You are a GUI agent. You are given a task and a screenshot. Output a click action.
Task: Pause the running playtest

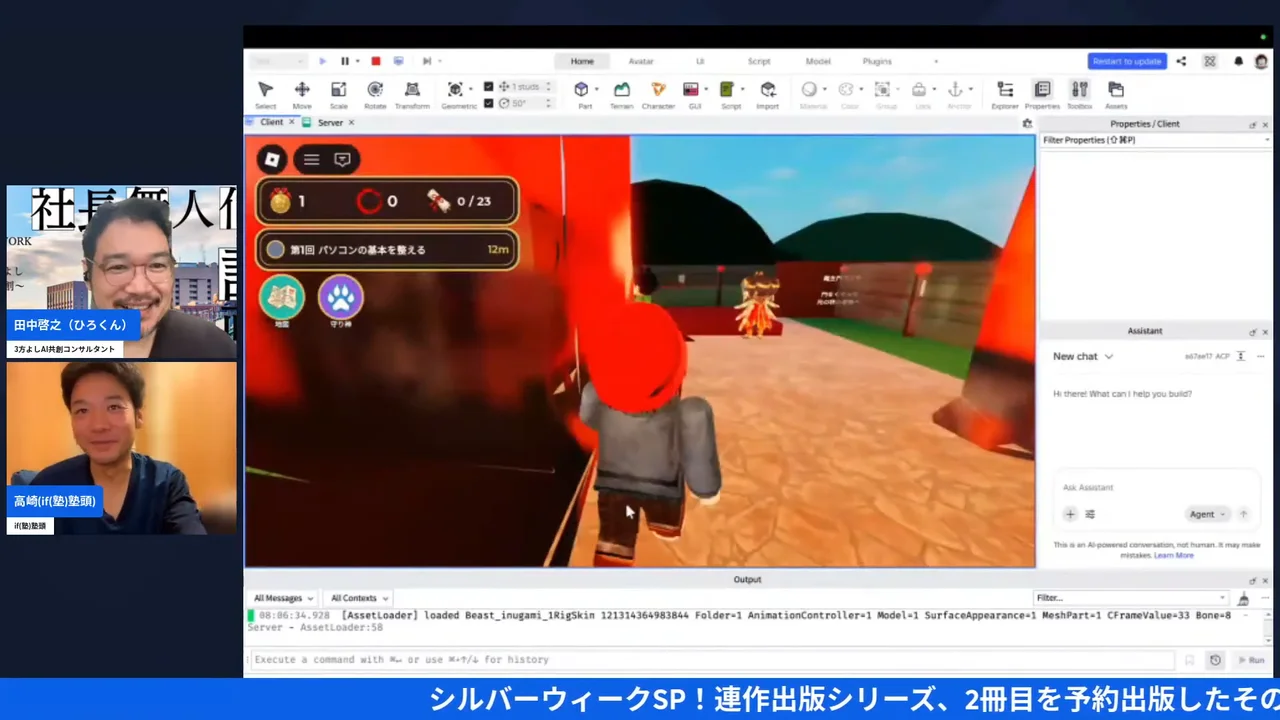point(345,61)
